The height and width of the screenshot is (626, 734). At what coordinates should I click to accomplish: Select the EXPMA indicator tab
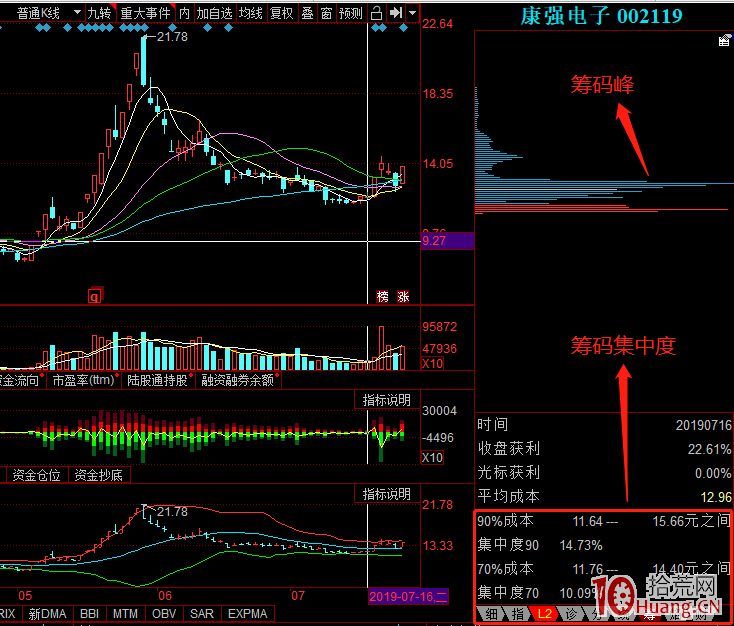pos(247,614)
